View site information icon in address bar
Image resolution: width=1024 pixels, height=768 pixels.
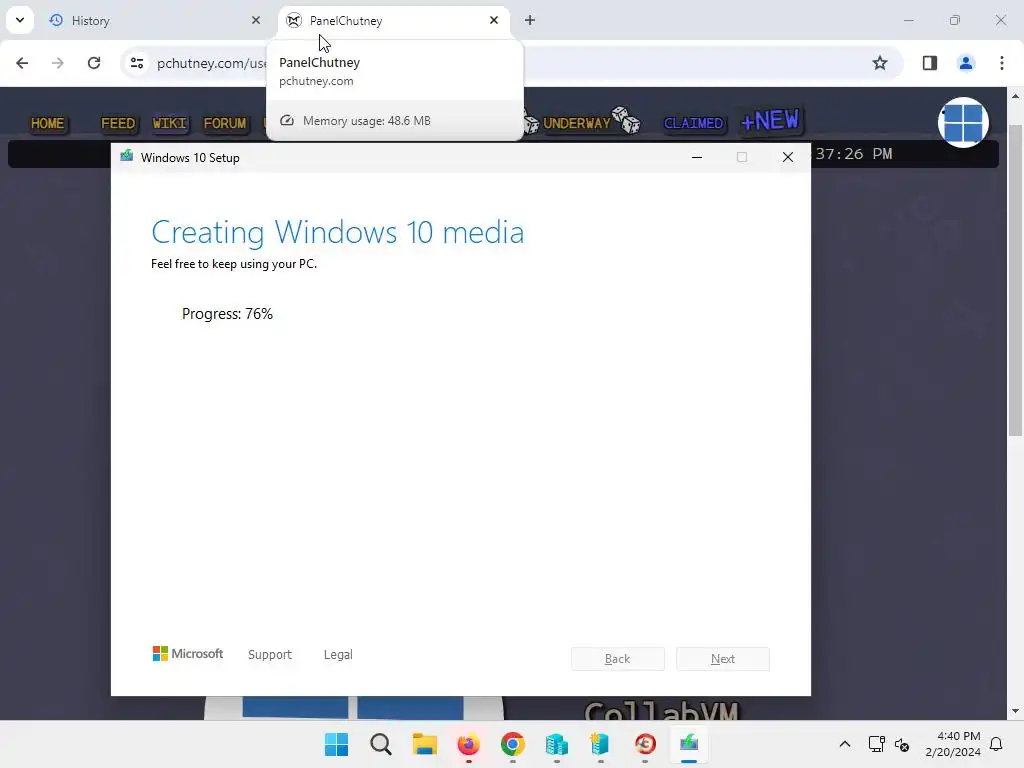coord(137,63)
